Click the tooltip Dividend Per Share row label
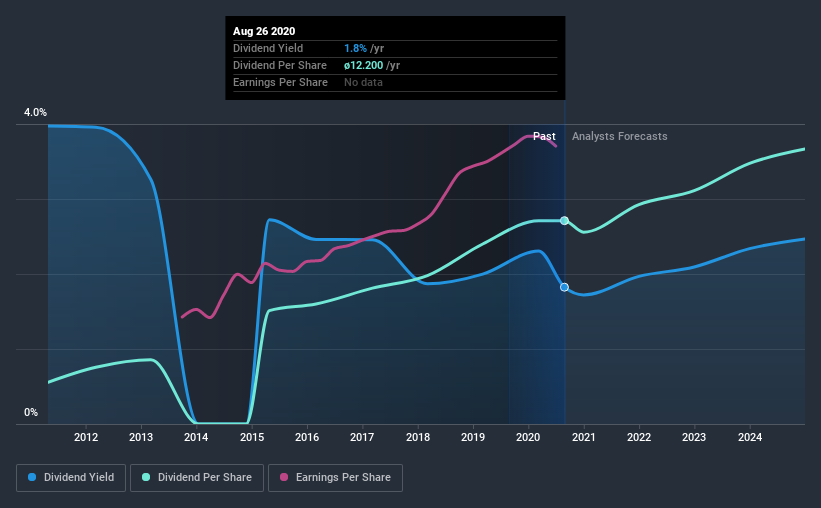 click(280, 65)
